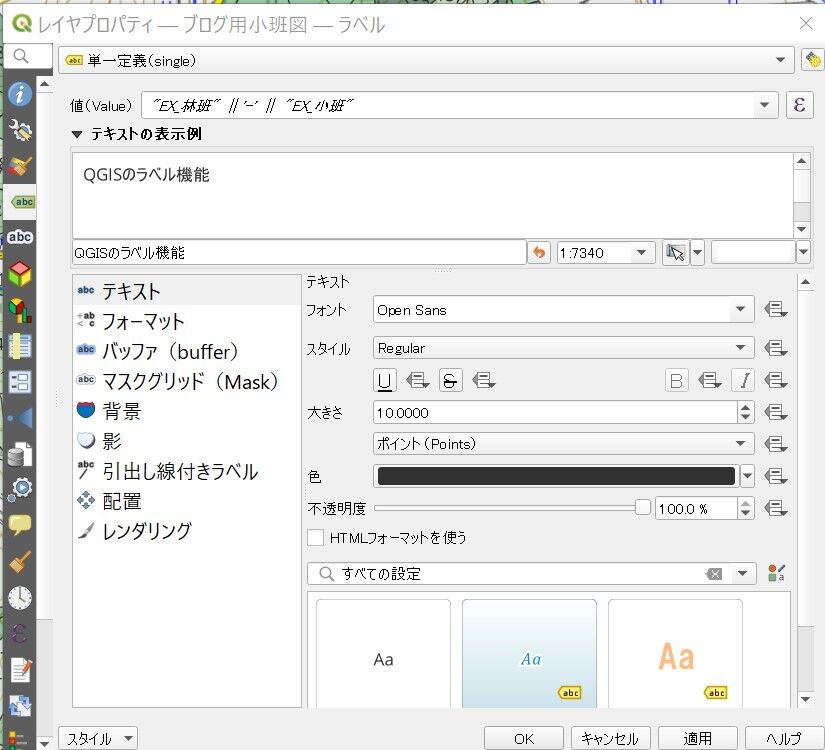Select the Shadow (影) settings item
This screenshot has width=825, height=750.
tap(186, 441)
